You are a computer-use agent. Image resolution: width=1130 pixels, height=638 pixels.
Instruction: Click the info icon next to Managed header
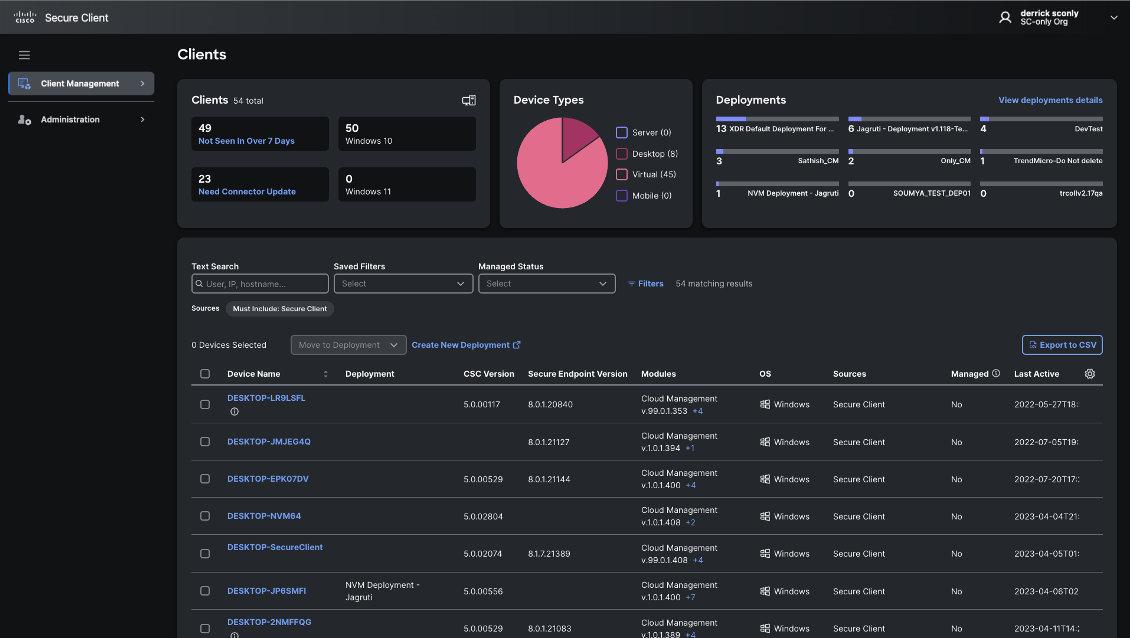[x=996, y=374]
